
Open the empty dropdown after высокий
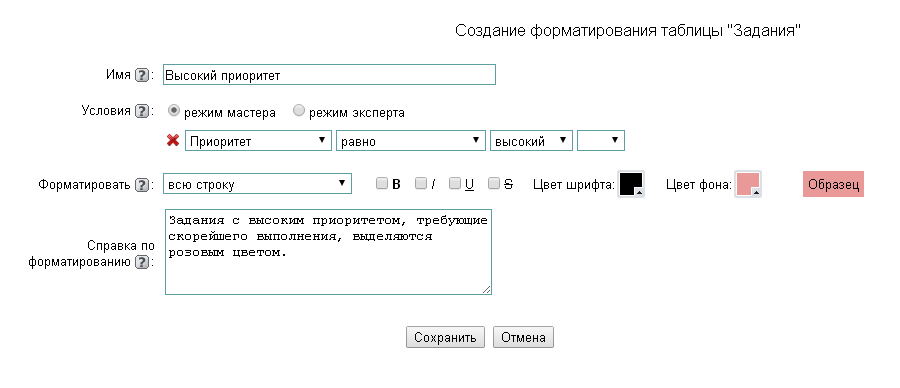(x=601, y=141)
